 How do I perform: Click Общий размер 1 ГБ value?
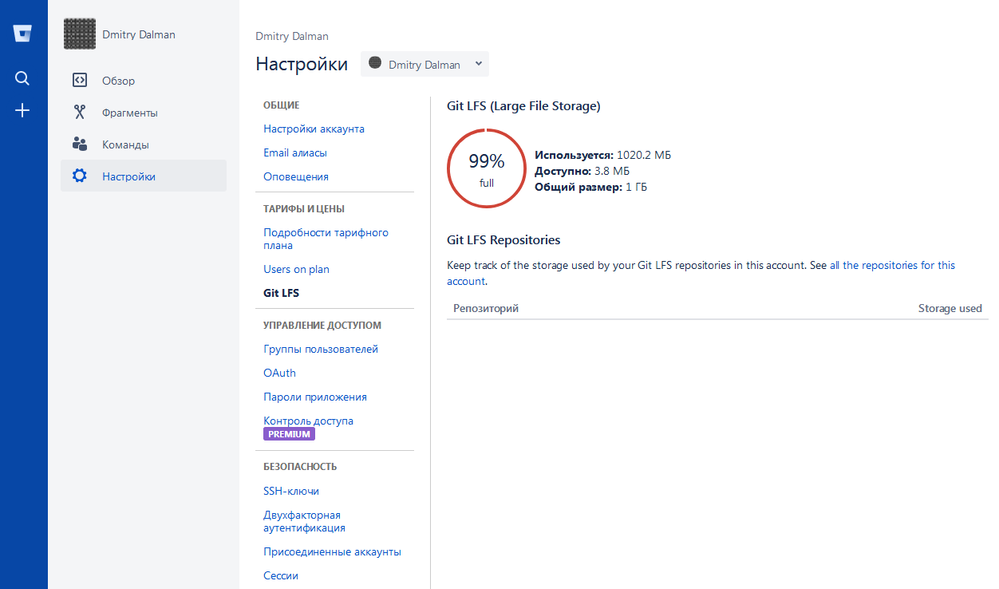pyautogui.click(x=636, y=187)
